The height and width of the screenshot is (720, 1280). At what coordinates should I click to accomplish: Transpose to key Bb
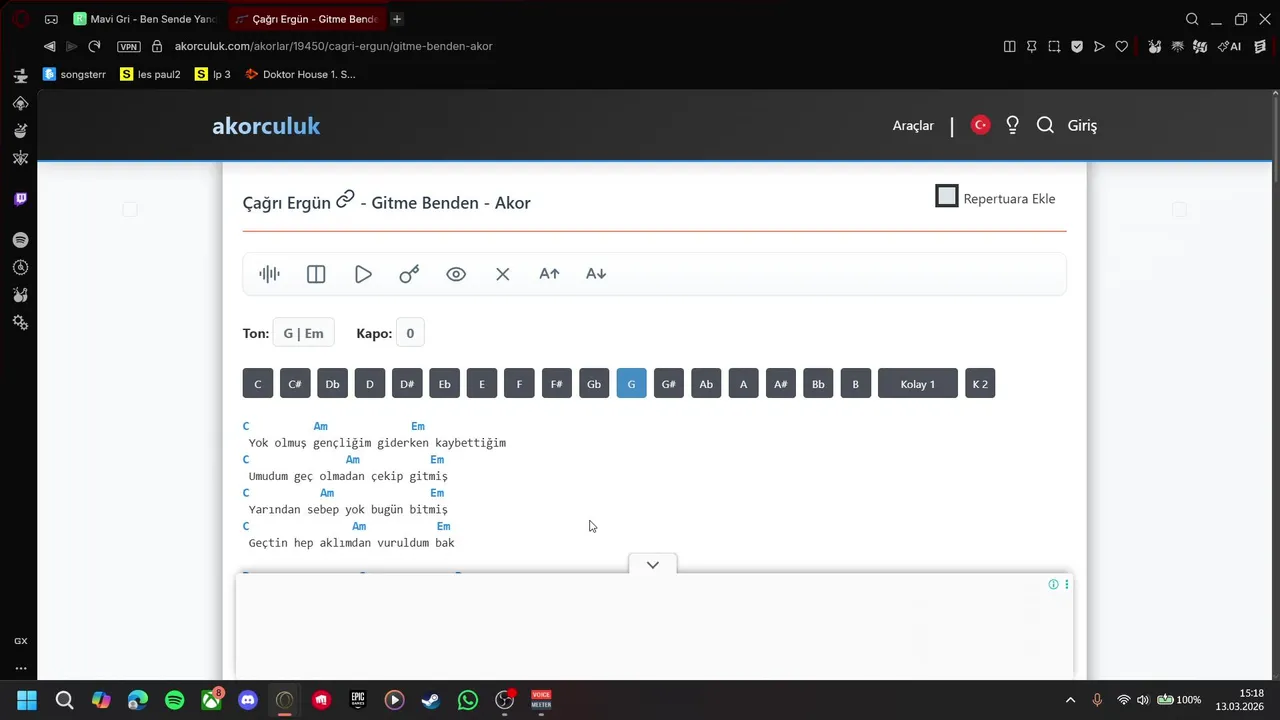(x=818, y=384)
